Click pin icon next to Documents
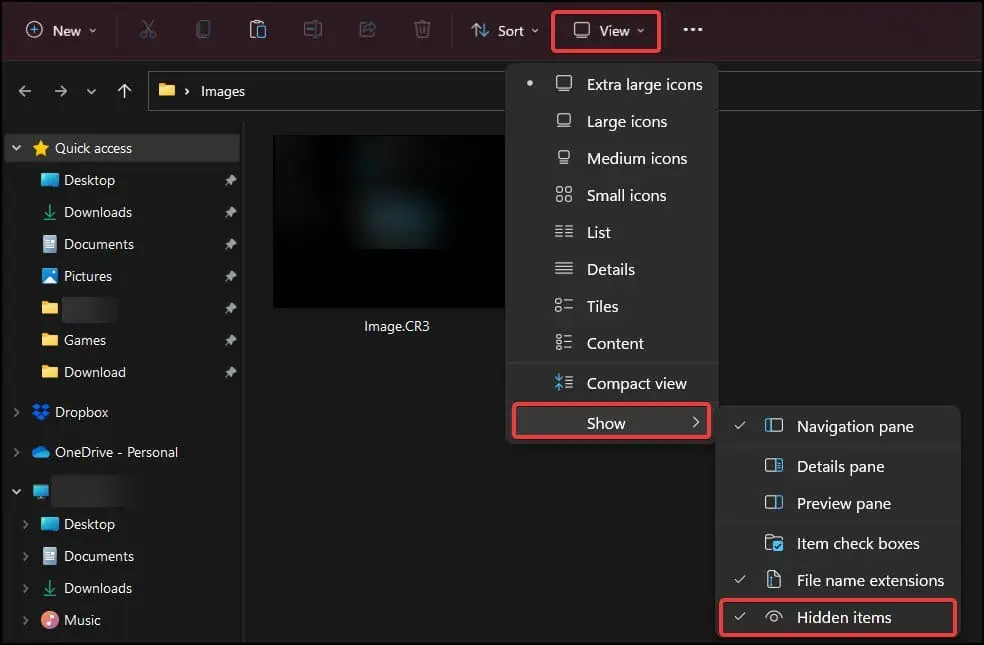 click(x=230, y=244)
